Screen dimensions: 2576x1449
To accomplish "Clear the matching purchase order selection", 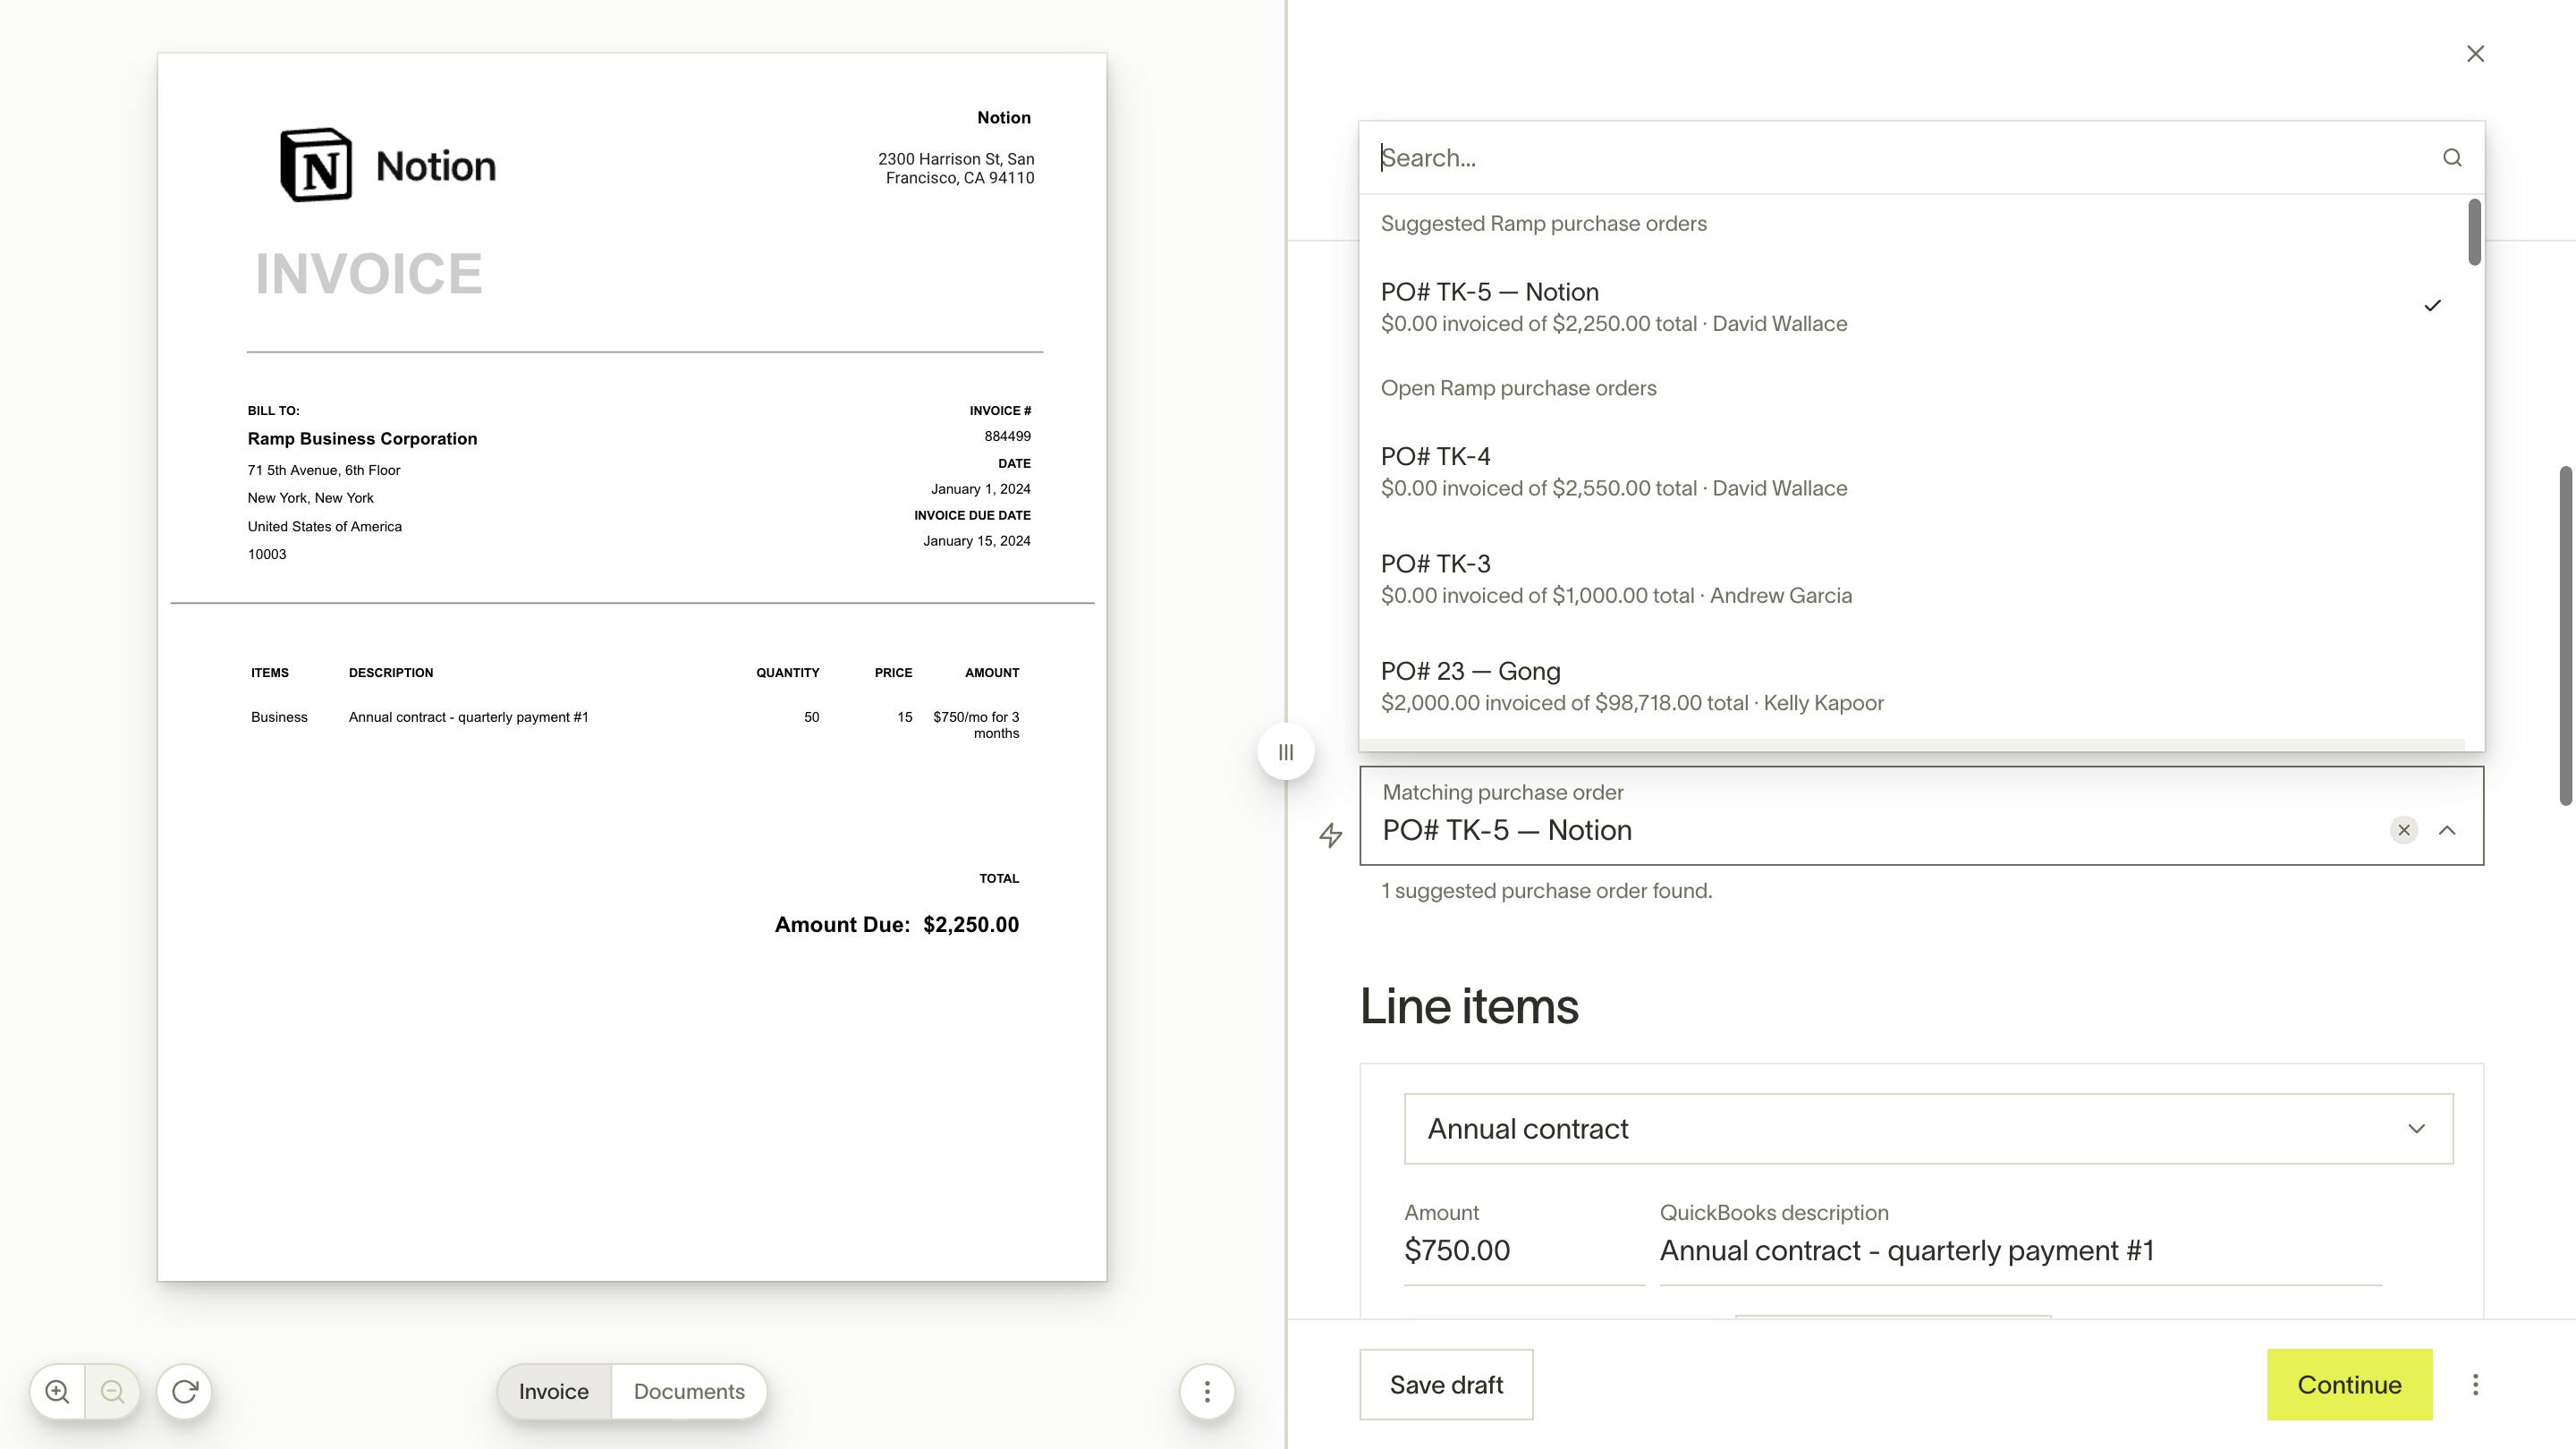I will [x=2404, y=830].
